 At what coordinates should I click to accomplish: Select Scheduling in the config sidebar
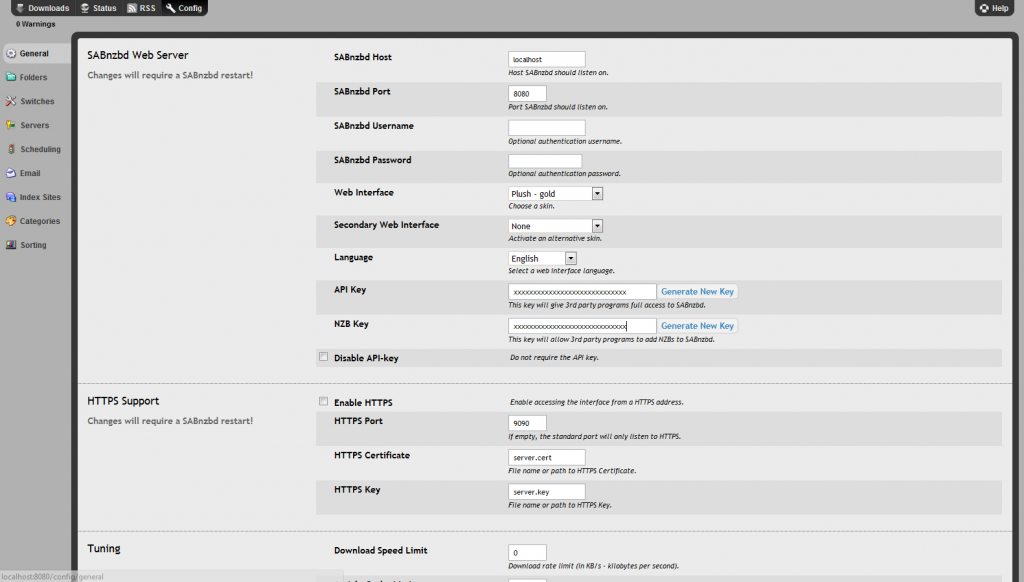40,149
